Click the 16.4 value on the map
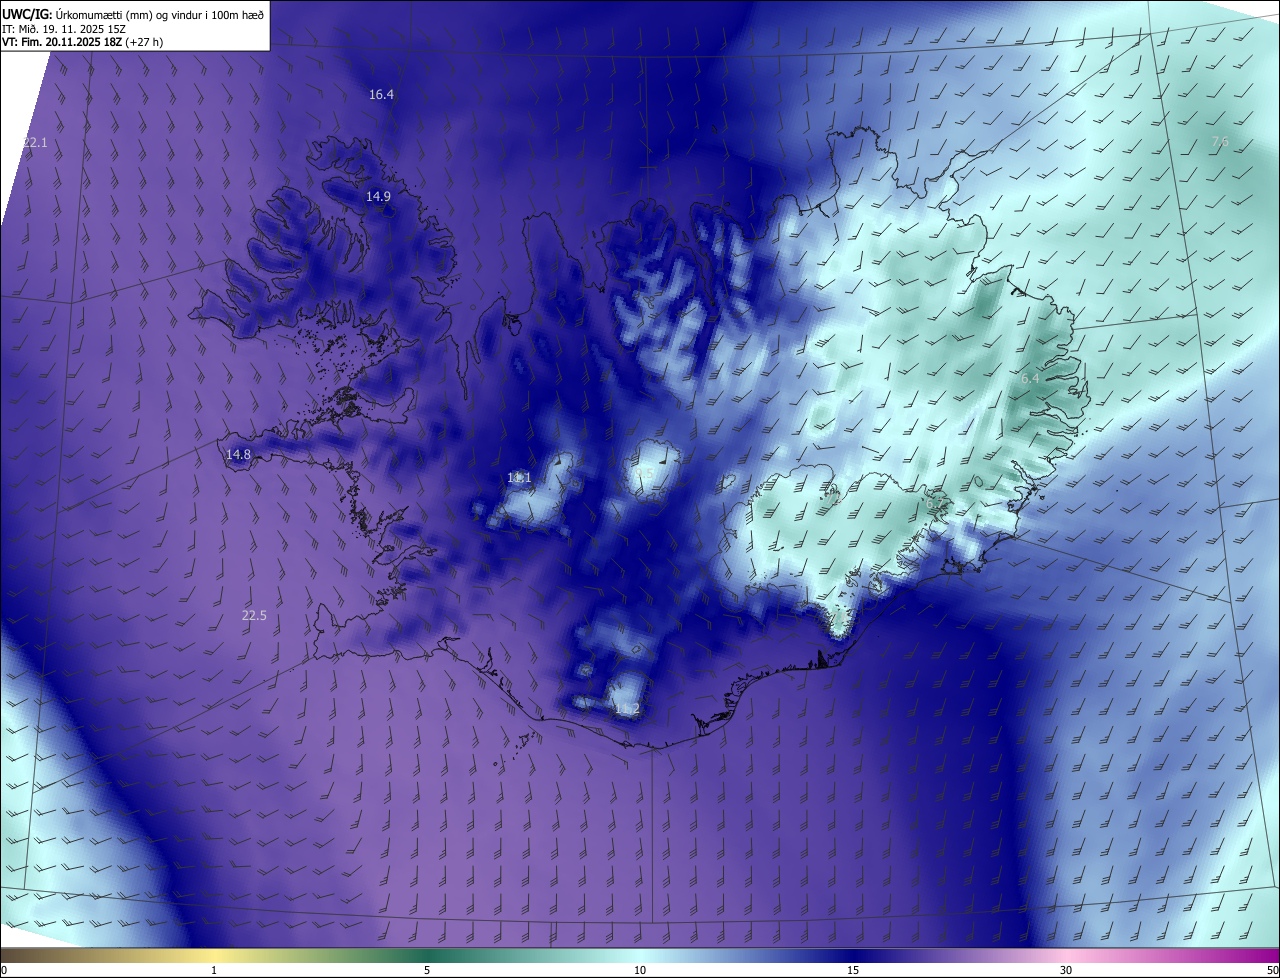Viewport: 1280px width, 978px height. point(381,94)
